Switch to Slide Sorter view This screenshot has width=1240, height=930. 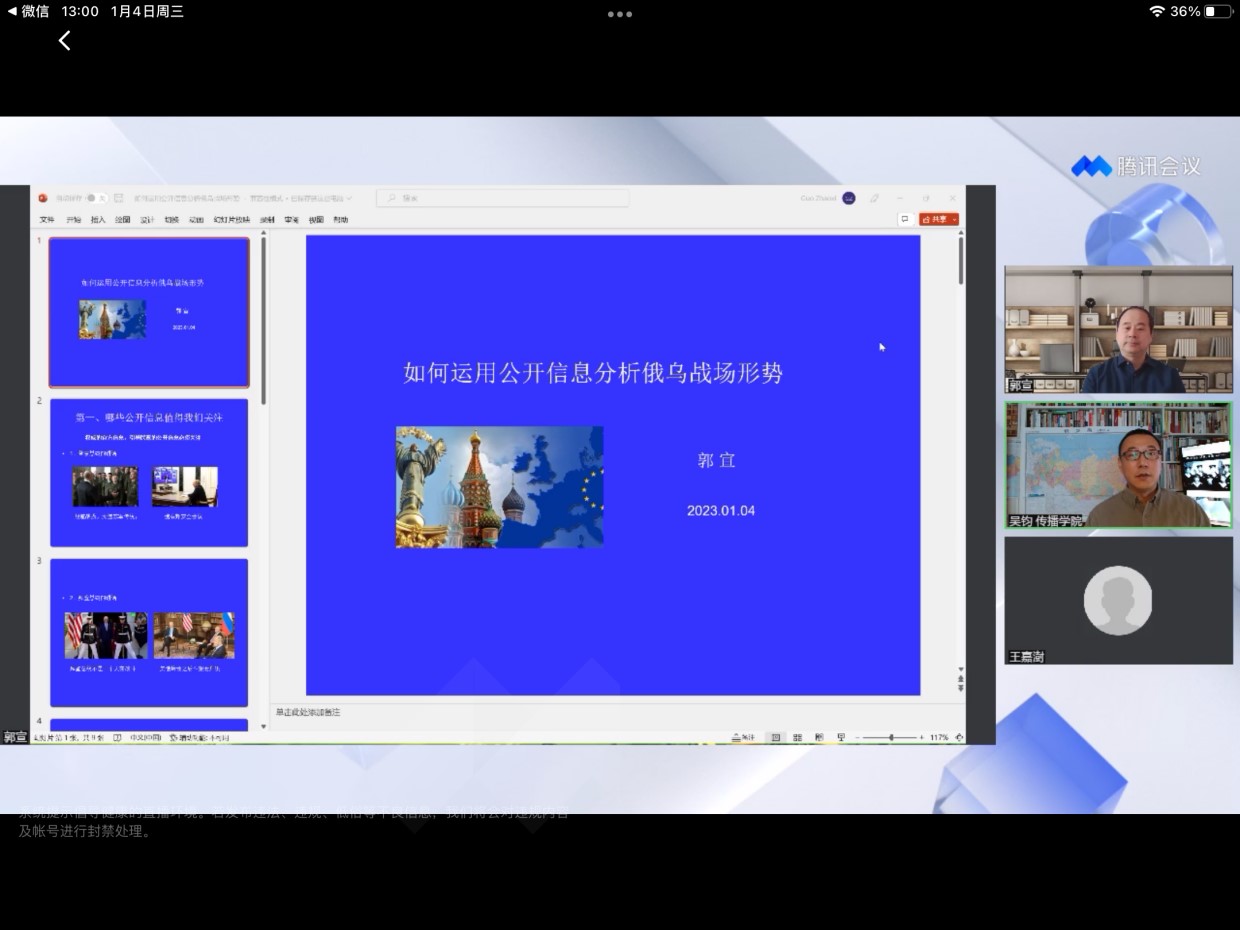tap(797, 737)
